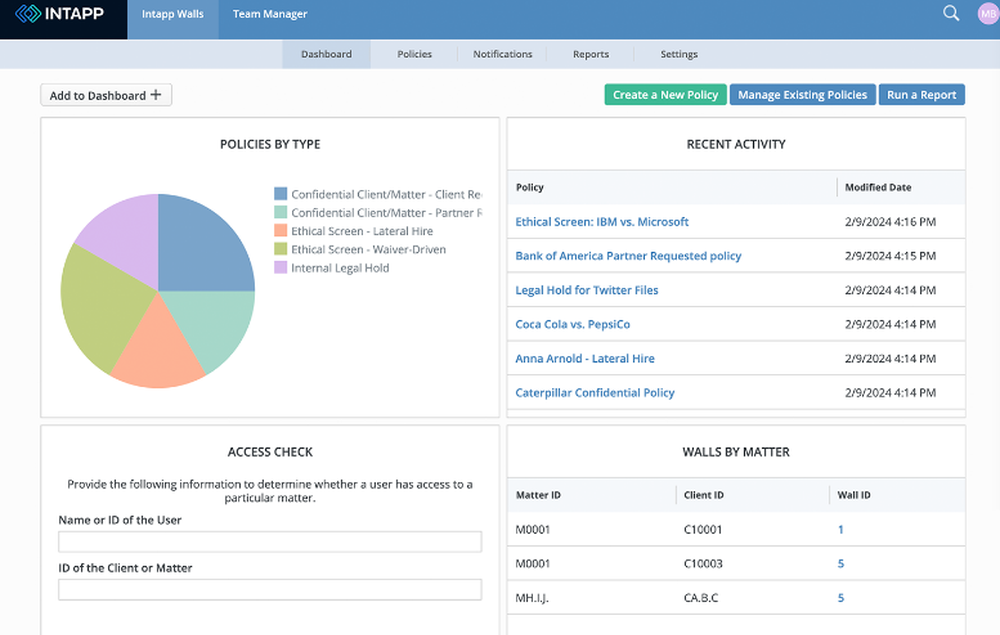Open Ethical Screen: IBM vs. Microsoft
1000x635 pixels.
tap(601, 222)
